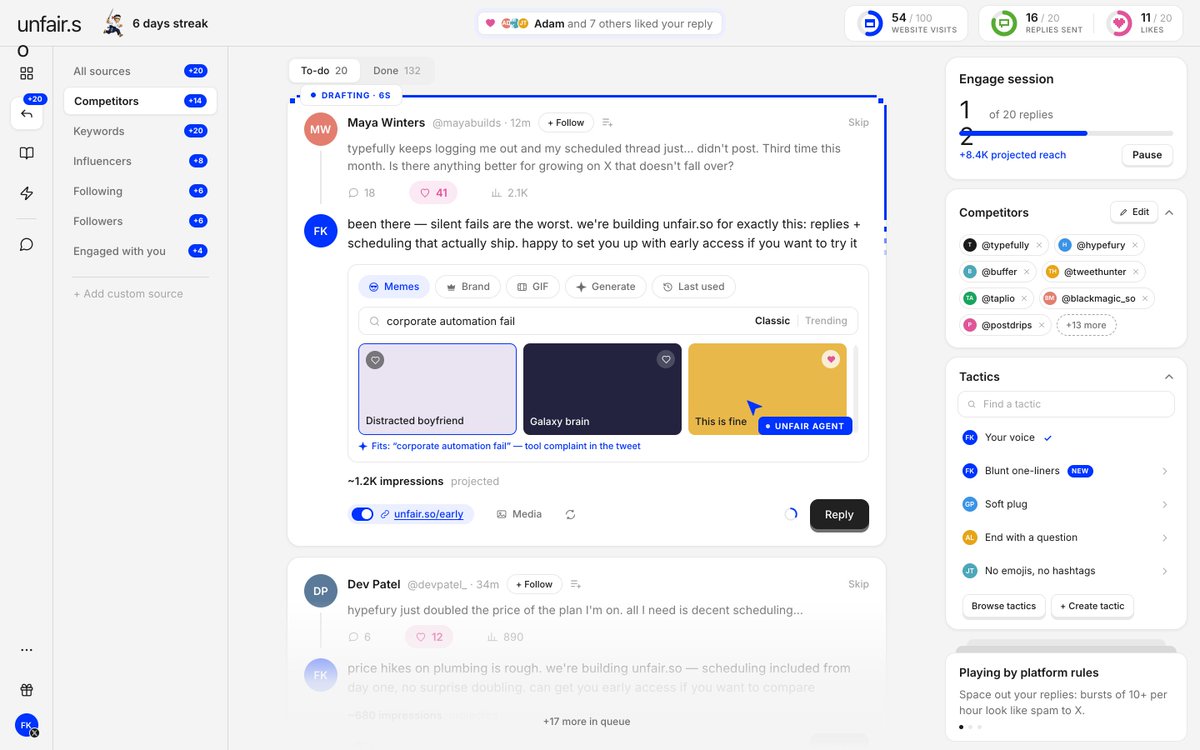Remove @tweethunter from competitors

(1135, 271)
